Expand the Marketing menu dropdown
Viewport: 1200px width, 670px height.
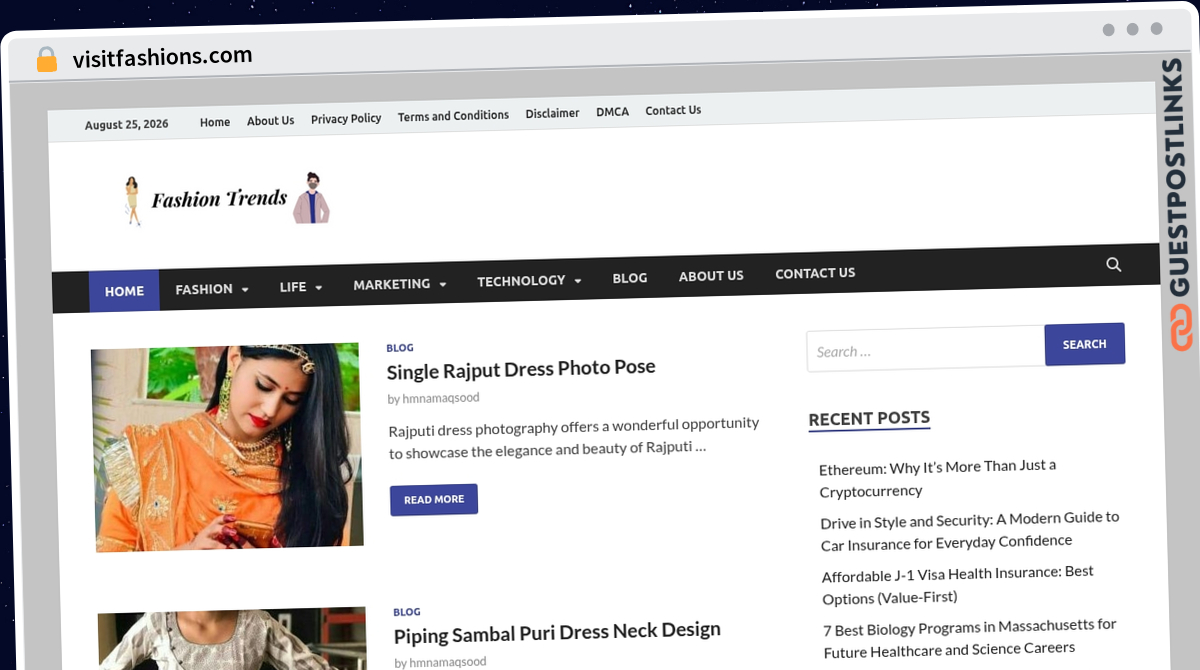tap(400, 284)
